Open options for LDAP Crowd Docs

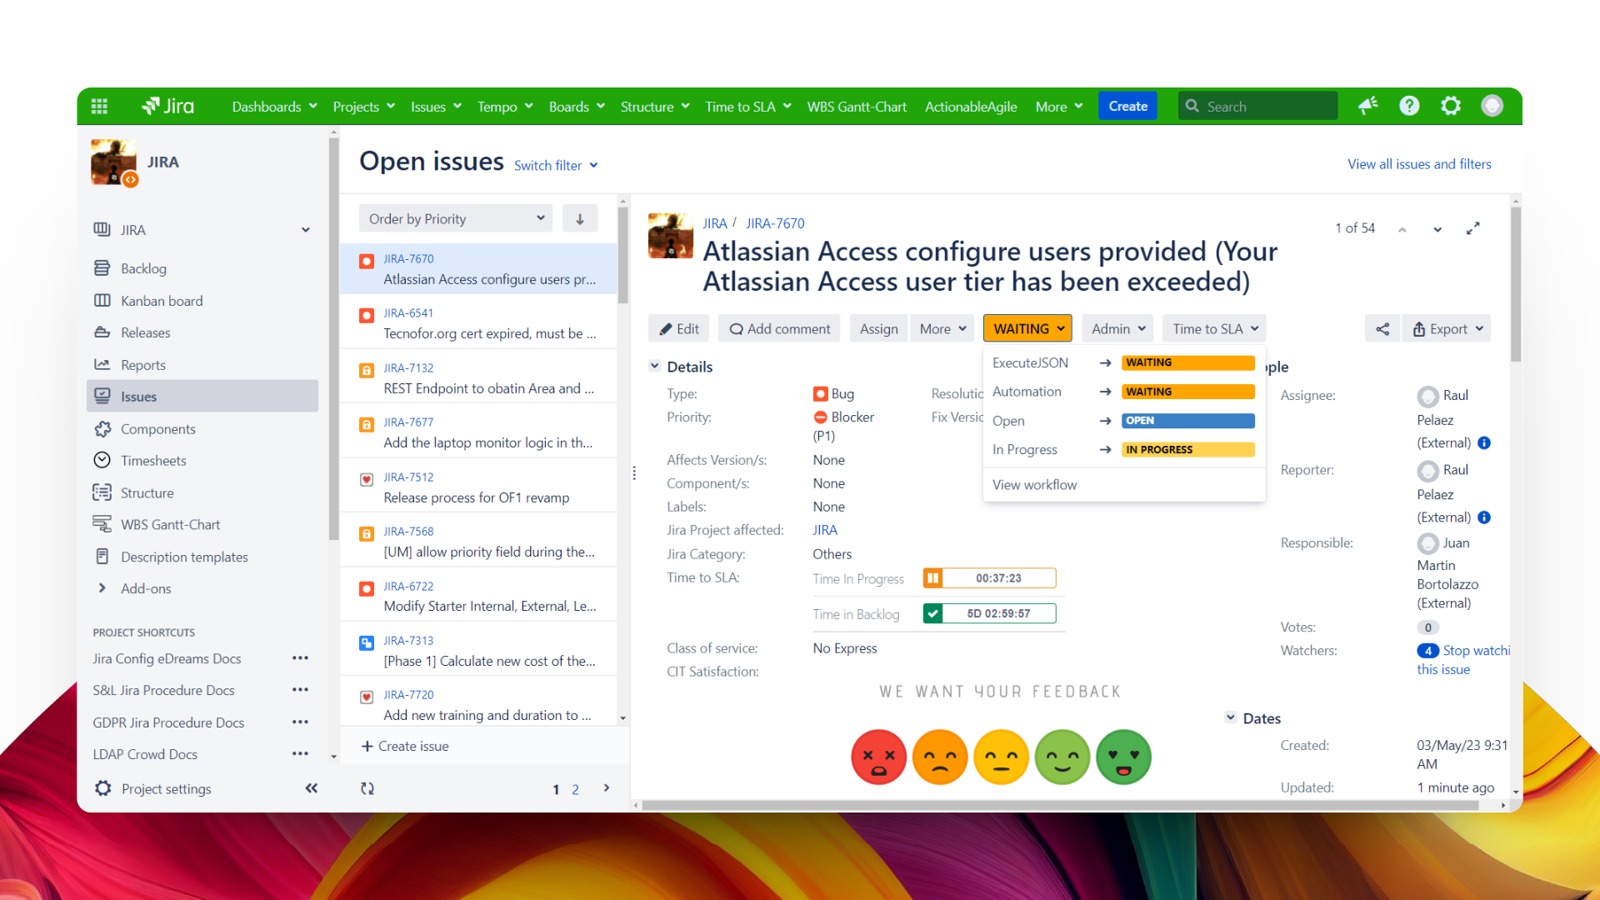pyautogui.click(x=300, y=754)
